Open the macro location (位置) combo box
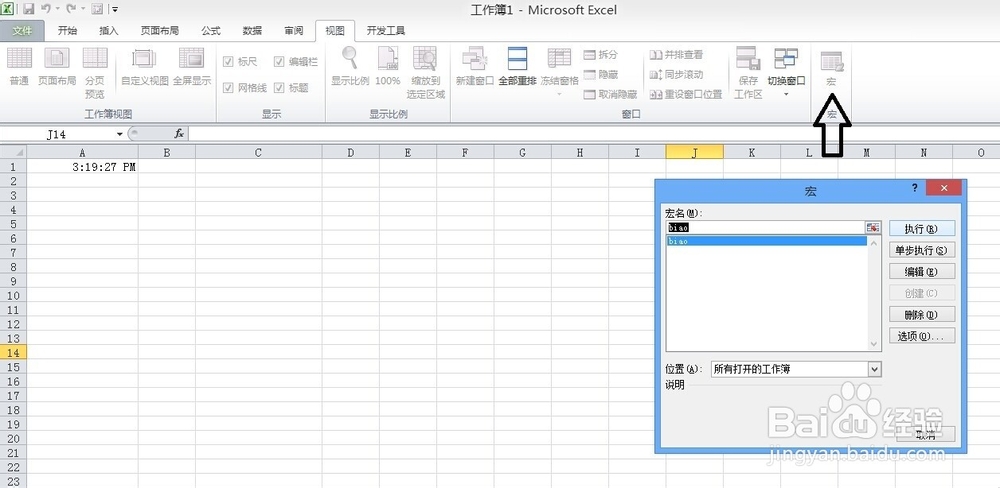 pos(796,369)
